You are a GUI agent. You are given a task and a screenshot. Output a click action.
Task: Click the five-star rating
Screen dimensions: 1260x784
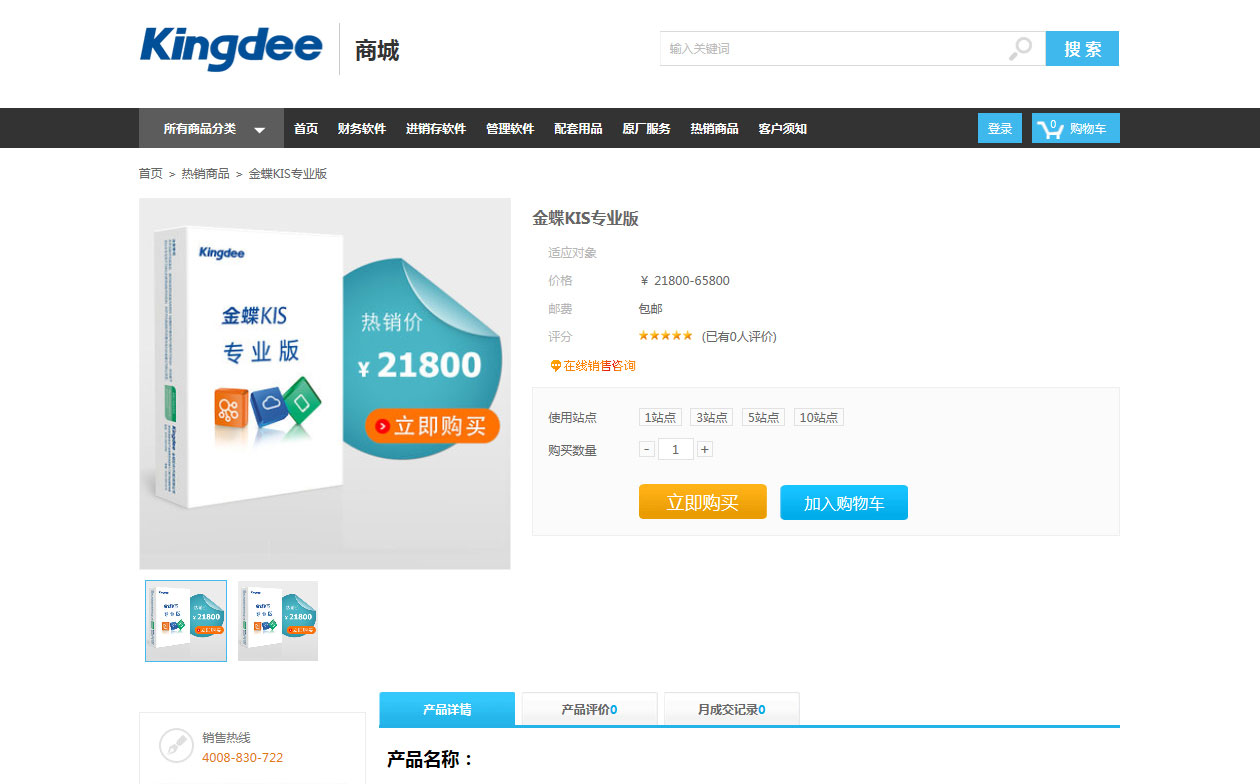(665, 336)
